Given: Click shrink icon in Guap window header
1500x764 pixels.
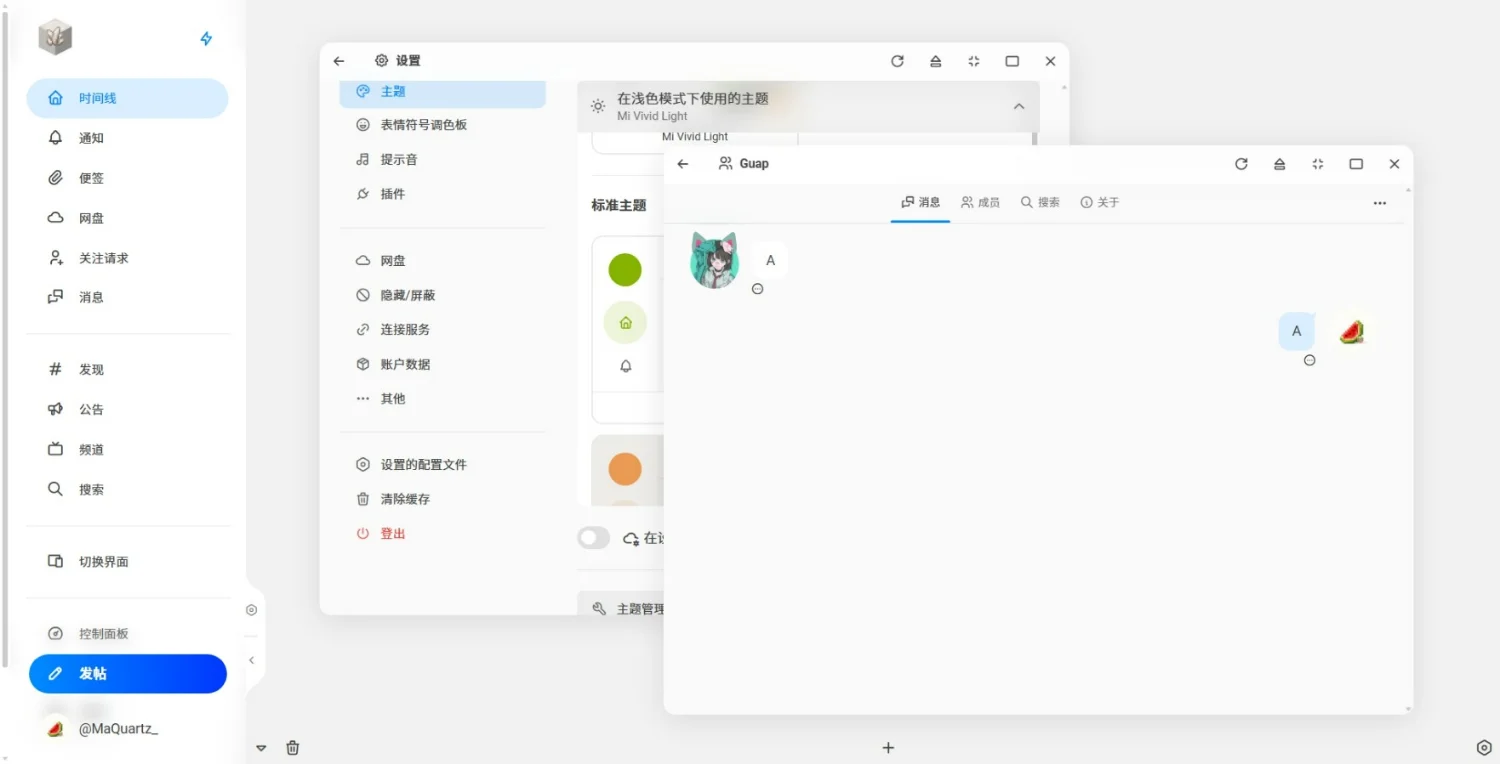Looking at the screenshot, I should point(1318,164).
